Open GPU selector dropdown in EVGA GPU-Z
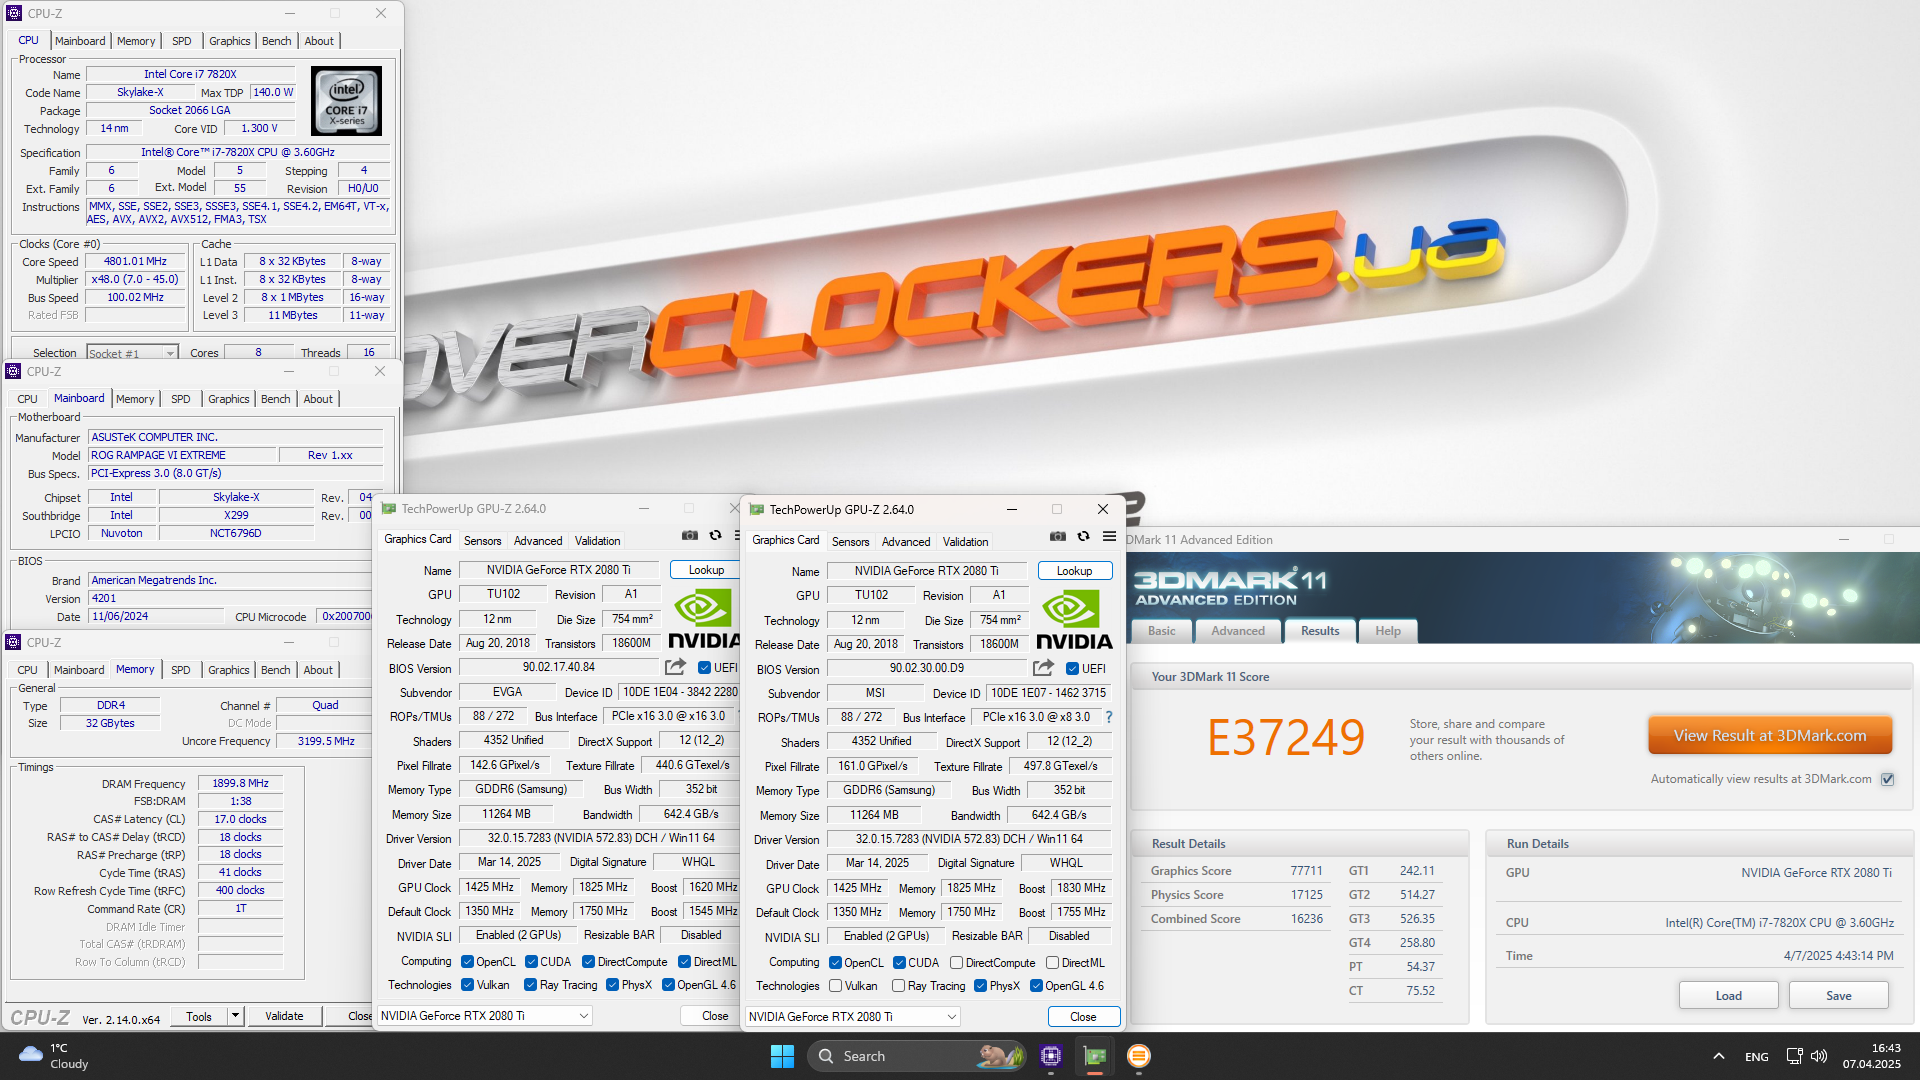Viewport: 1920px width, 1080px height. pyautogui.click(x=485, y=1015)
